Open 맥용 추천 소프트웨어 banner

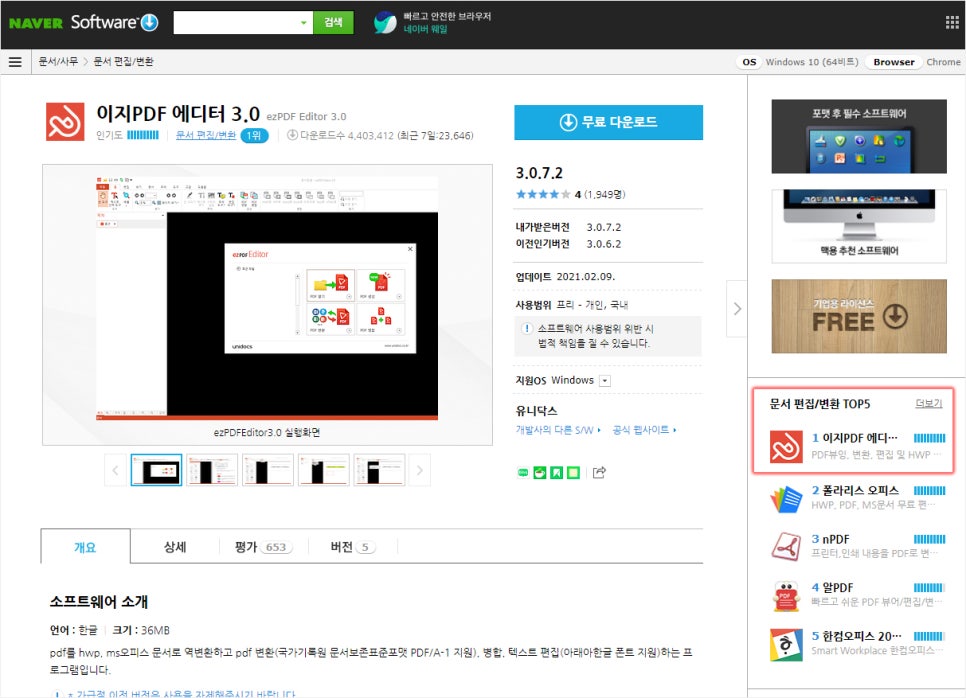859,227
